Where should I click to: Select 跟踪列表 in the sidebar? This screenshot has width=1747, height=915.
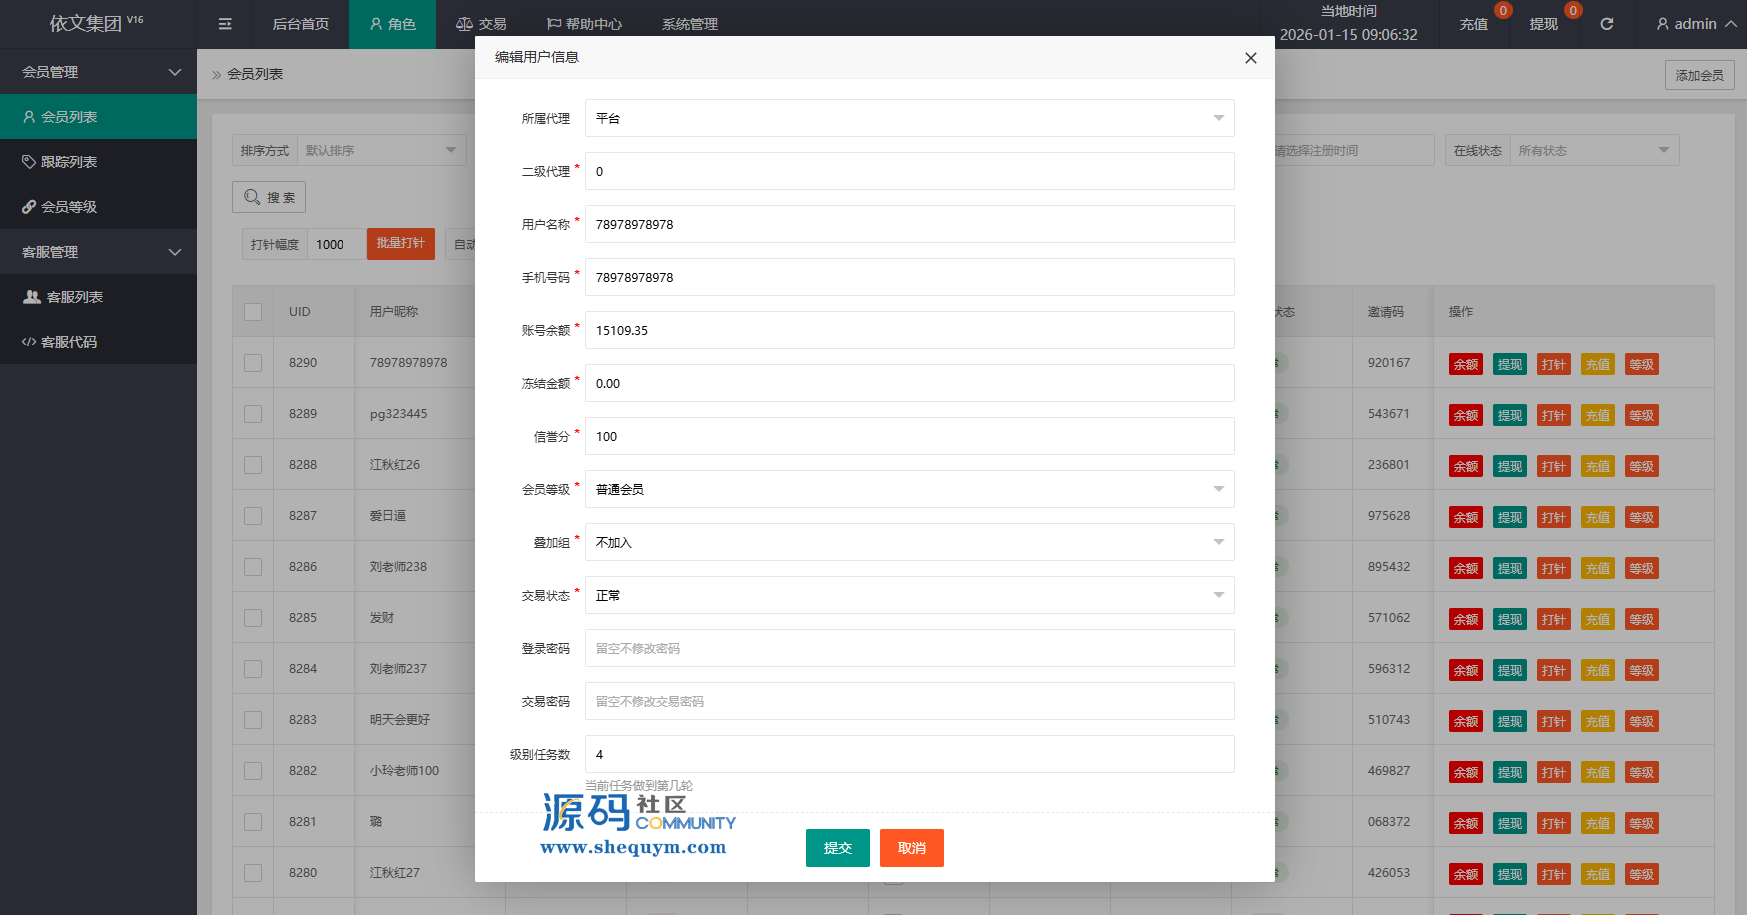(x=69, y=162)
